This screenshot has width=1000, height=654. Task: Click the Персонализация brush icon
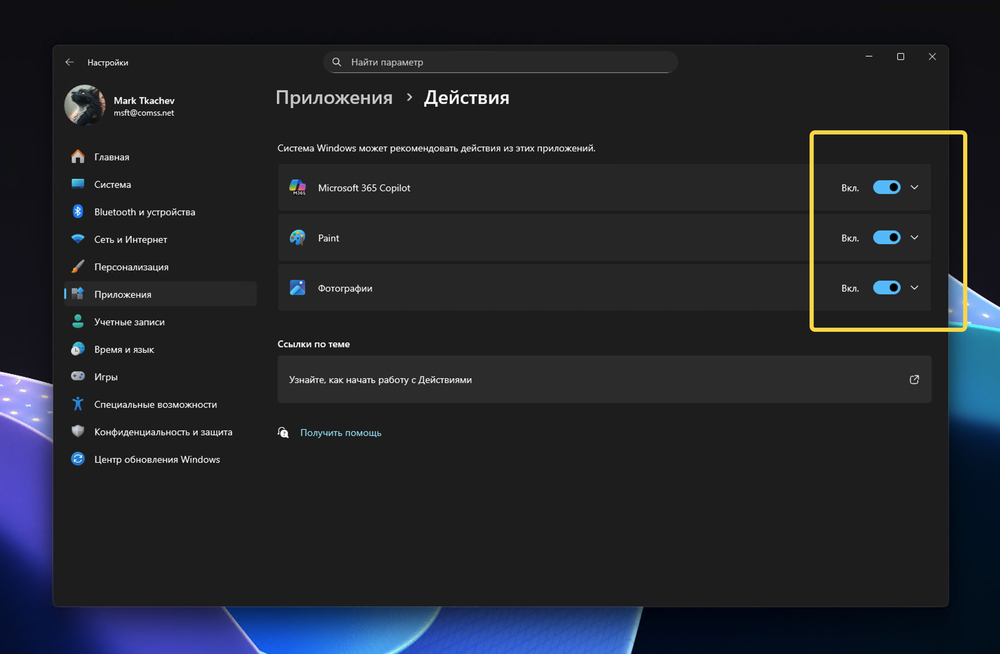(78, 266)
